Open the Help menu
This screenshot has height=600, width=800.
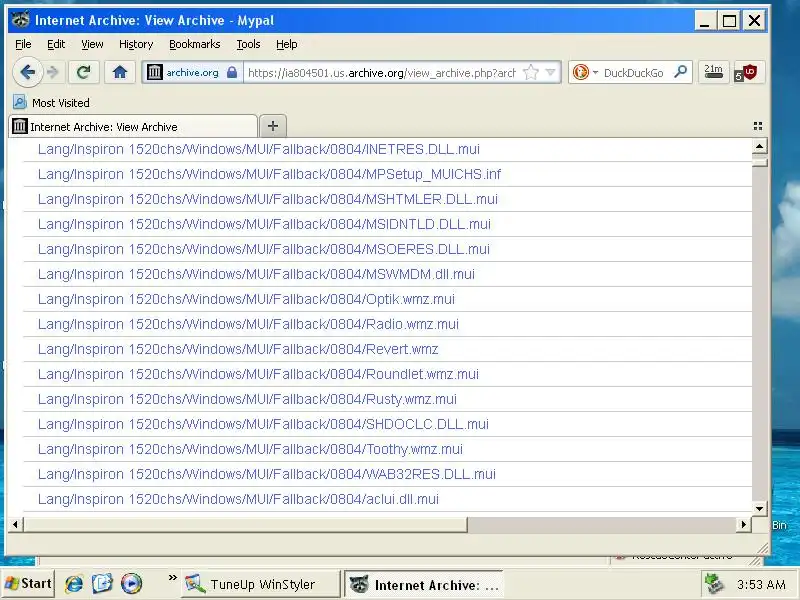click(x=287, y=44)
